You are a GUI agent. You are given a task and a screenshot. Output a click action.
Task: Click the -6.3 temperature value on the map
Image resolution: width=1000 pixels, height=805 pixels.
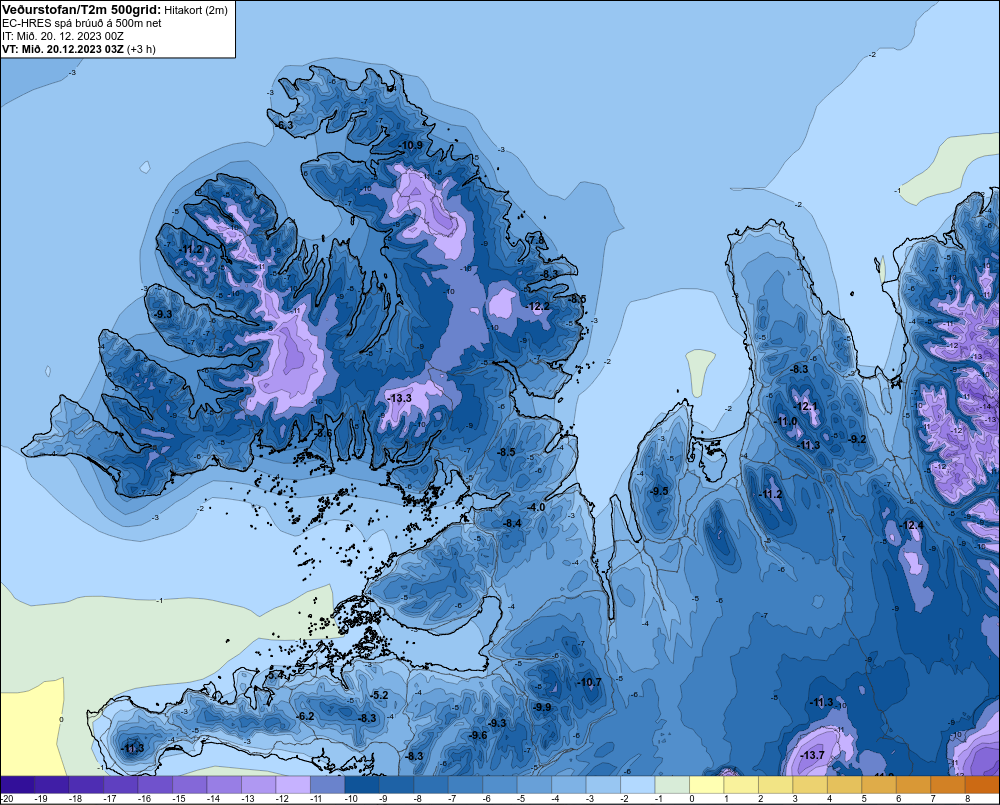pyautogui.click(x=284, y=125)
